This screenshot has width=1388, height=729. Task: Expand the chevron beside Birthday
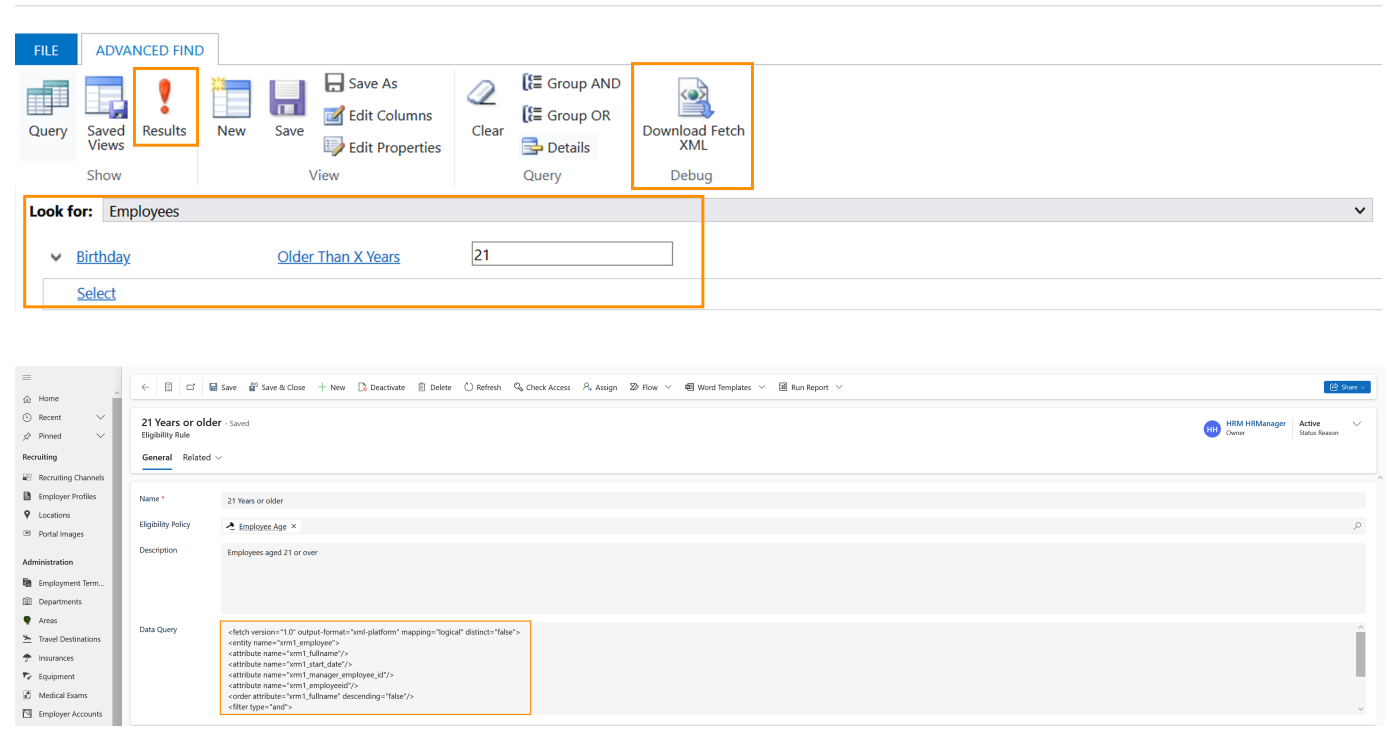pyautogui.click(x=57, y=258)
